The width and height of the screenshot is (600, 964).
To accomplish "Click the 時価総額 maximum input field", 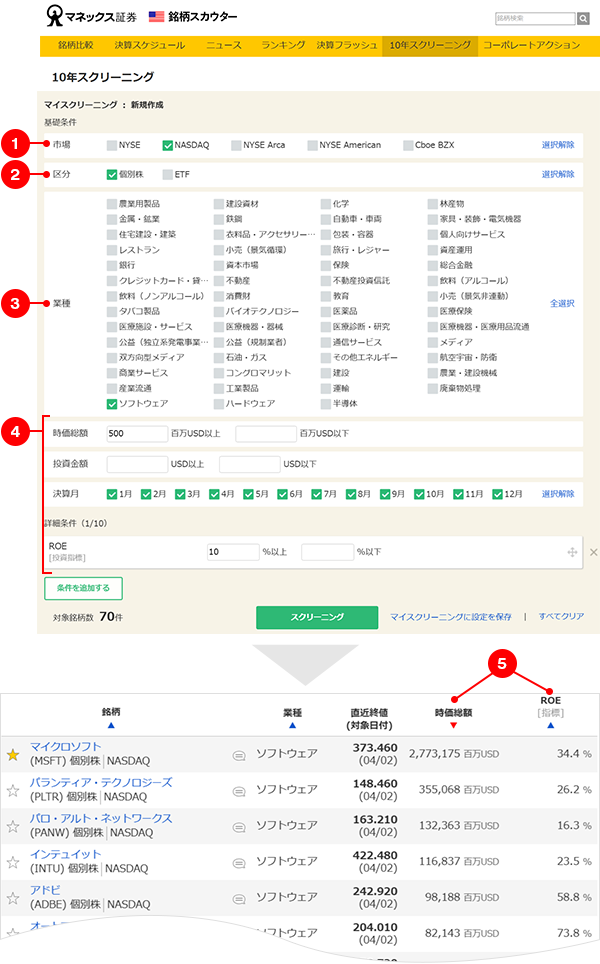I will click(x=266, y=433).
